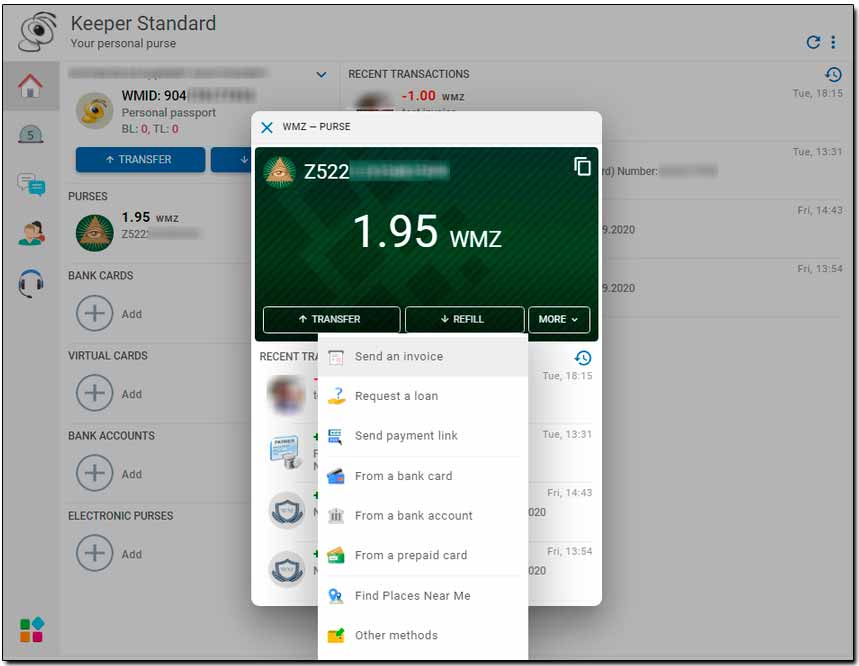859x666 pixels.
Task: Copy the Z522 purse number
Action: tap(582, 166)
